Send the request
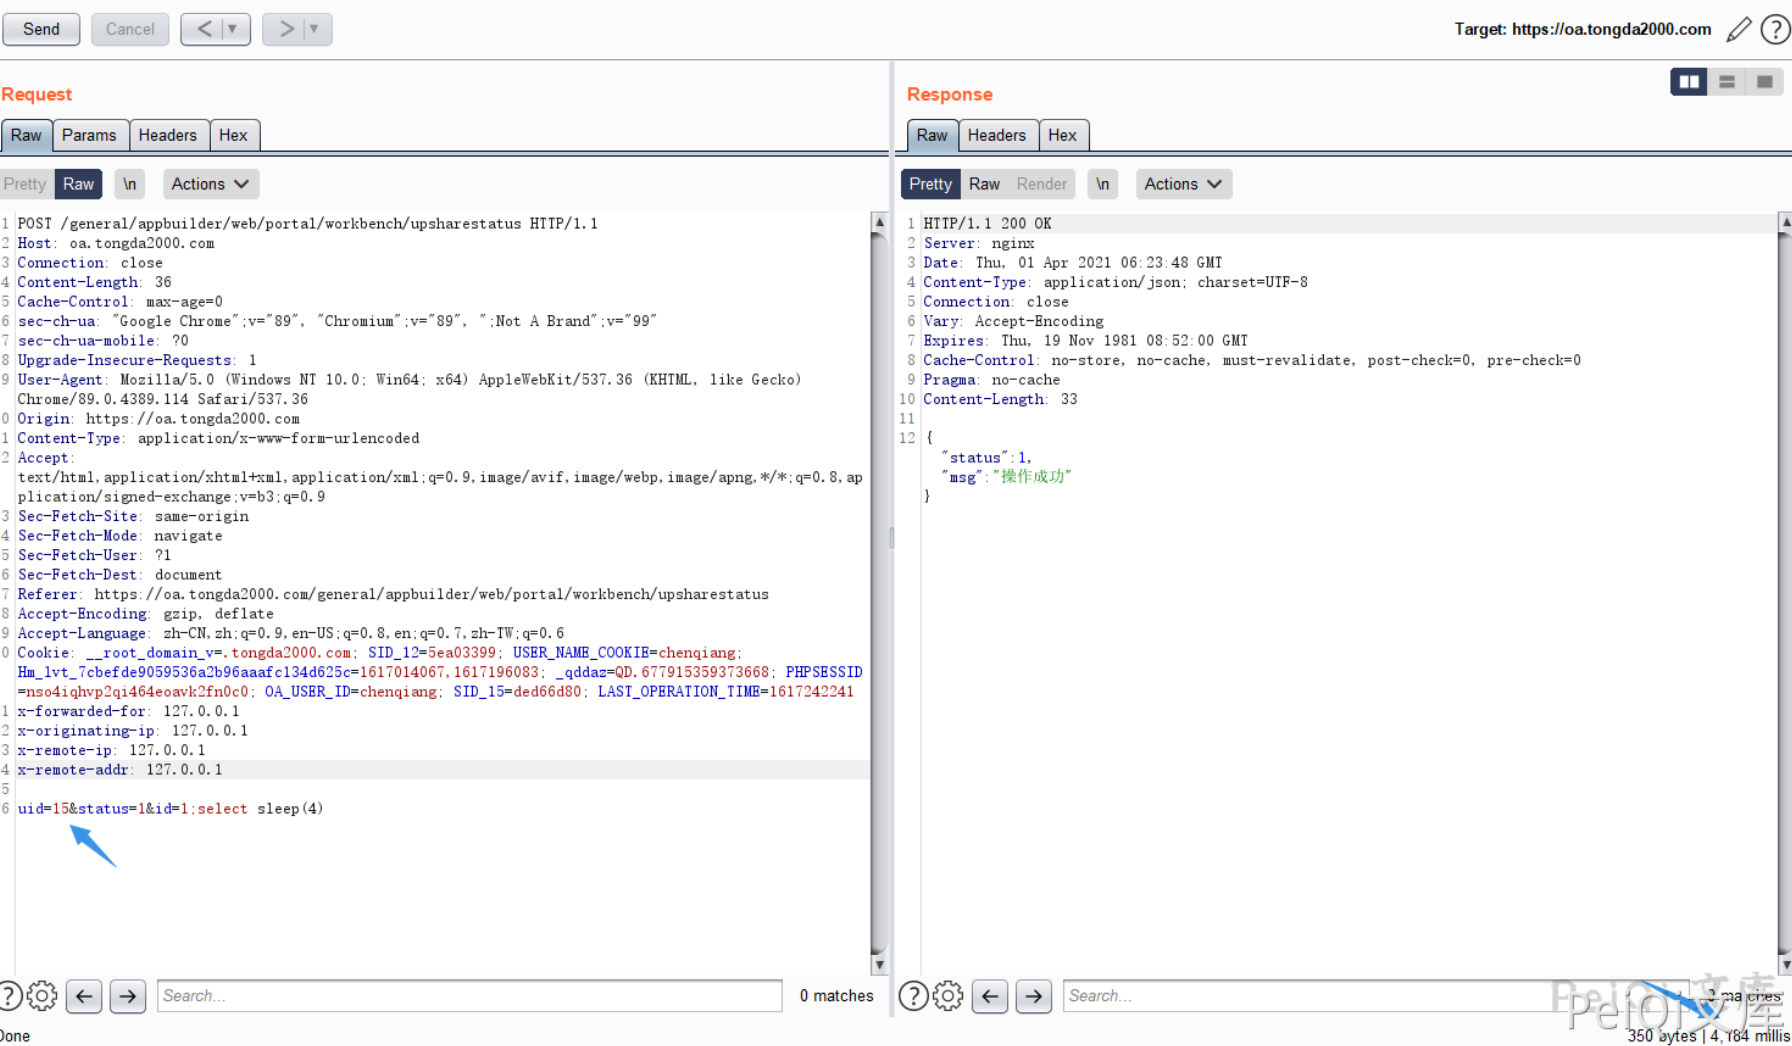Viewport: 1792px width, 1046px height. pyautogui.click(x=41, y=29)
